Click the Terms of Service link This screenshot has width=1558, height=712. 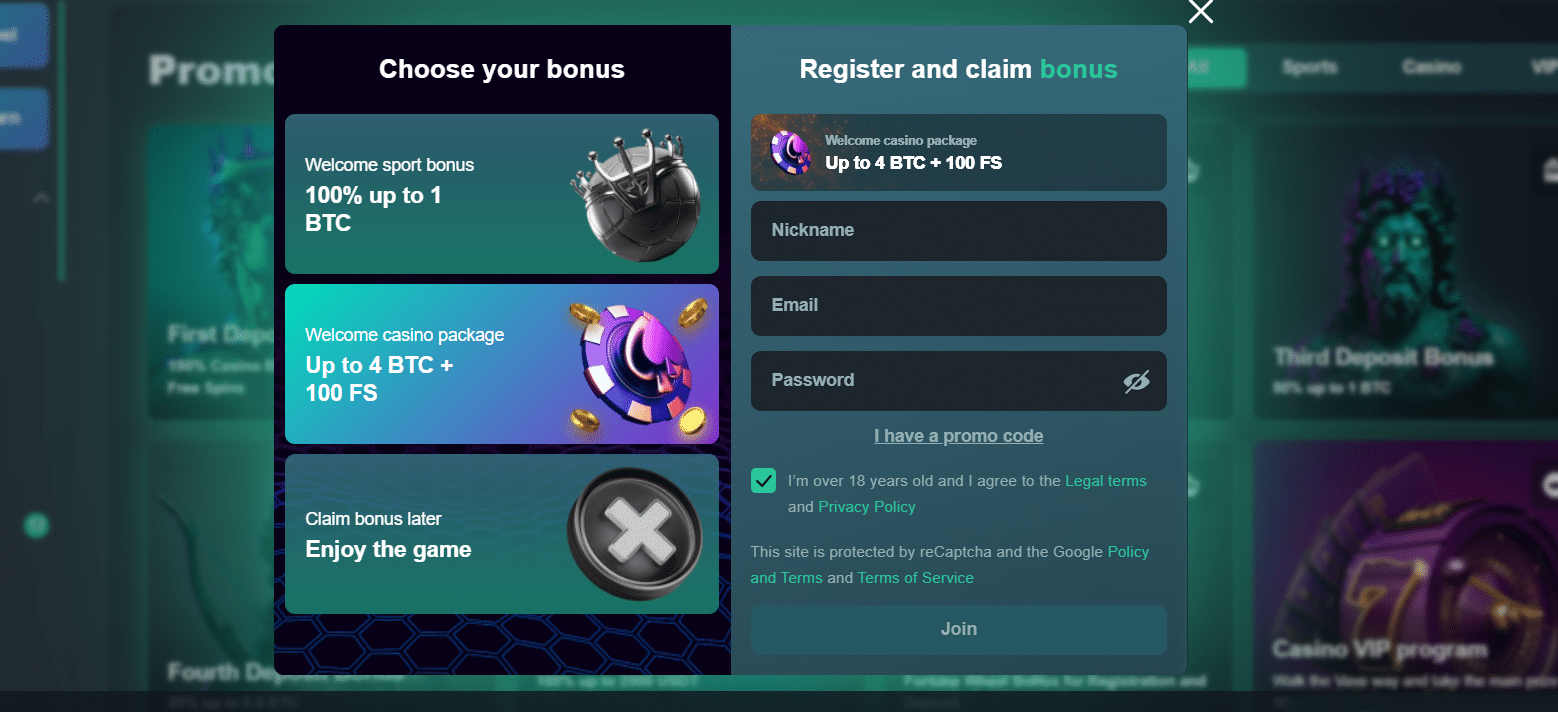[915, 577]
